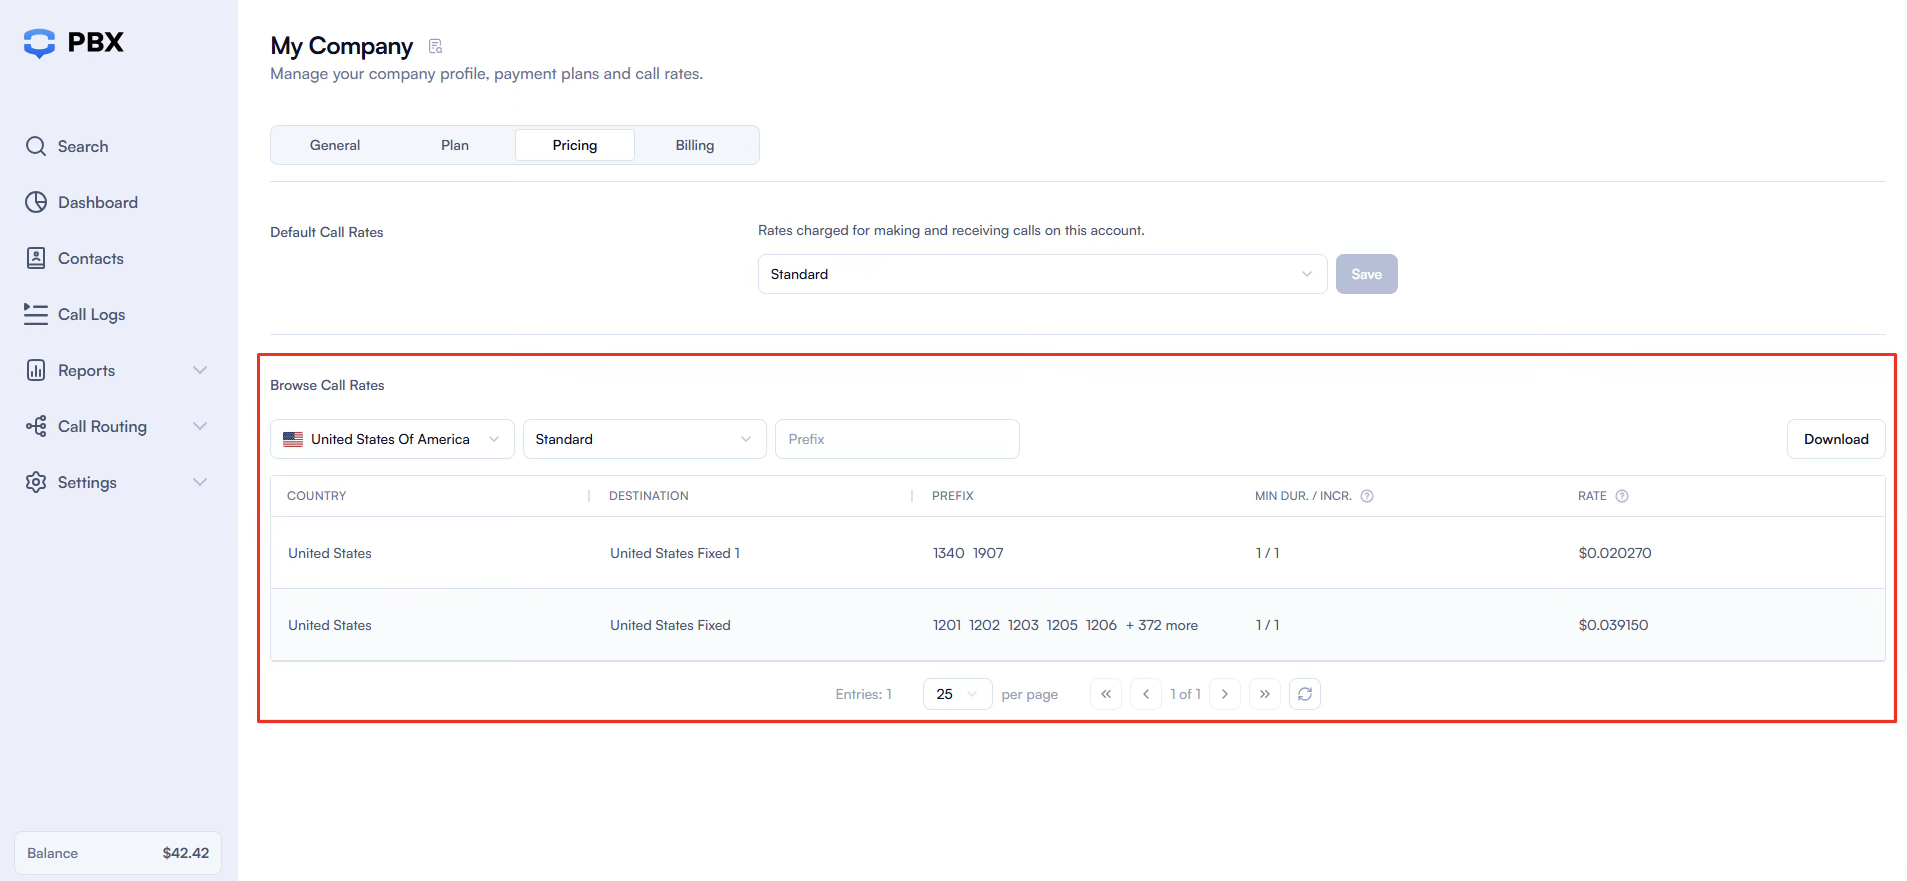Image resolution: width=1907 pixels, height=881 pixels.
Task: Open the documentation icon beside My Company
Action: tap(435, 46)
